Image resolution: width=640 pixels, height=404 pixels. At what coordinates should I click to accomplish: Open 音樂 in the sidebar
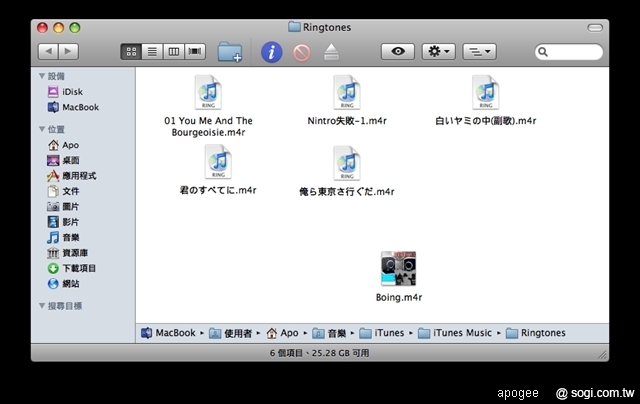click(63, 237)
